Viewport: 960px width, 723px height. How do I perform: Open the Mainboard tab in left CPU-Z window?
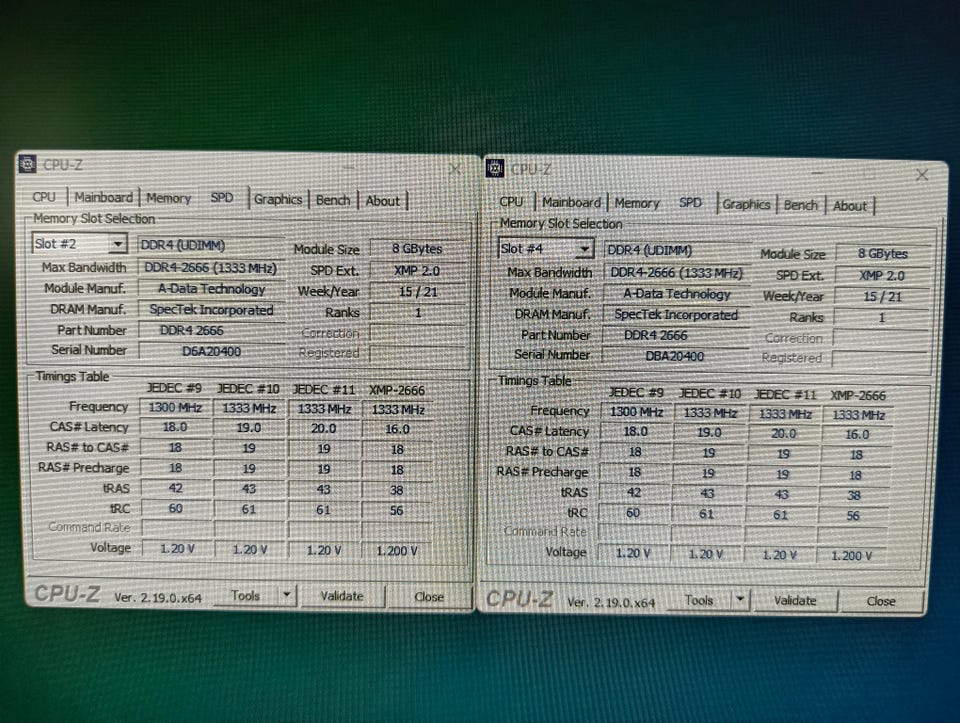click(x=103, y=198)
